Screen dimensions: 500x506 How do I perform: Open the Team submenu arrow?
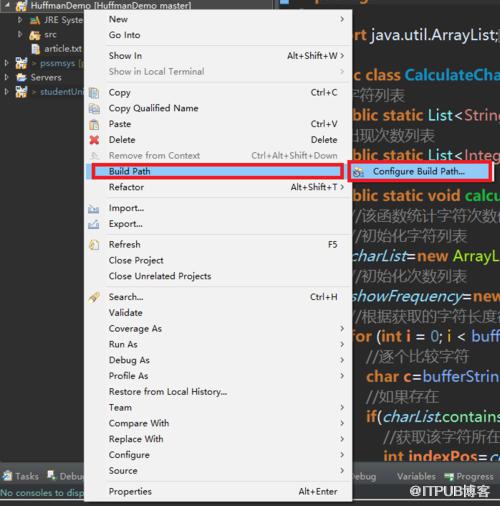(x=342, y=407)
